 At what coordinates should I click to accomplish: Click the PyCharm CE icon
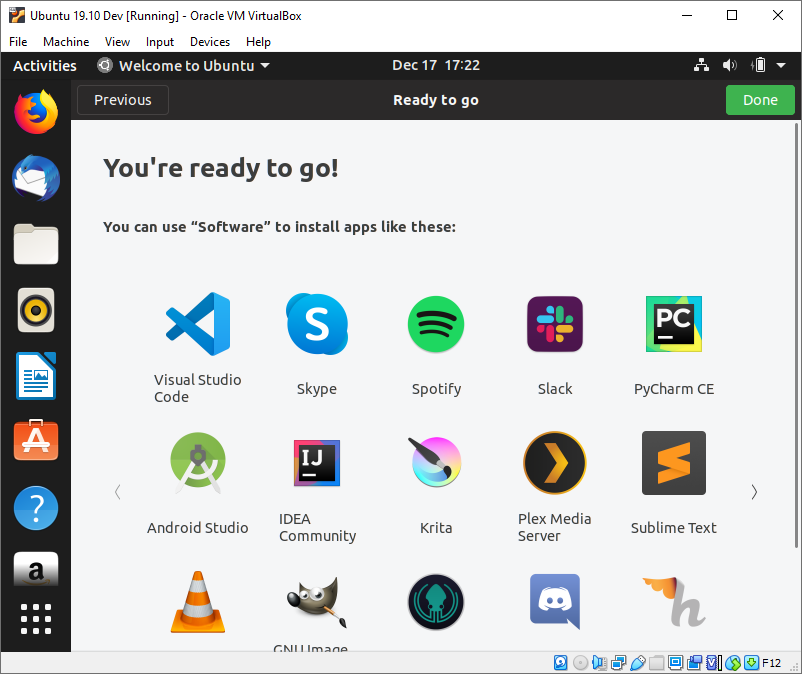tap(674, 324)
